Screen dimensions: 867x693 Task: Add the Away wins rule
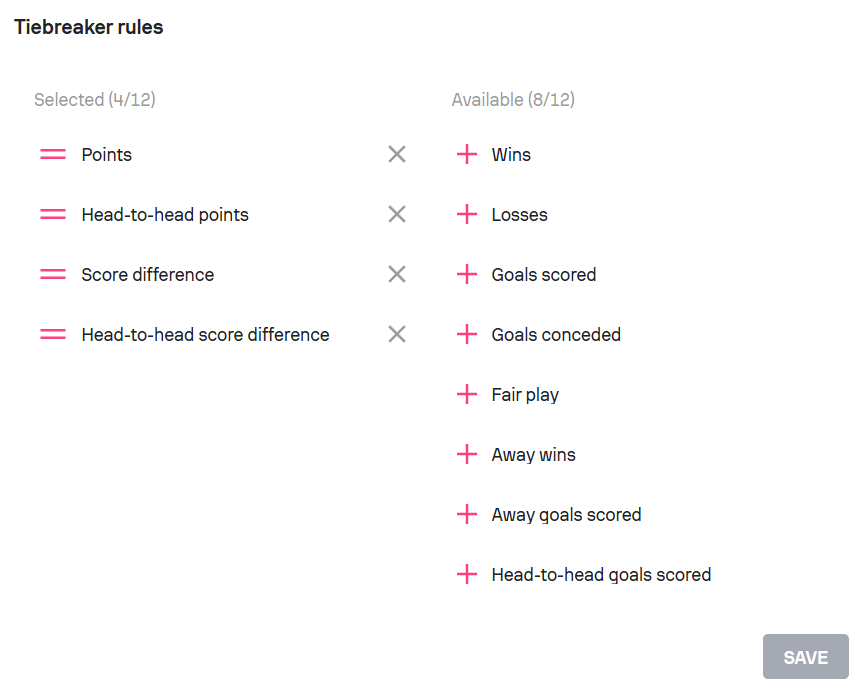click(467, 454)
